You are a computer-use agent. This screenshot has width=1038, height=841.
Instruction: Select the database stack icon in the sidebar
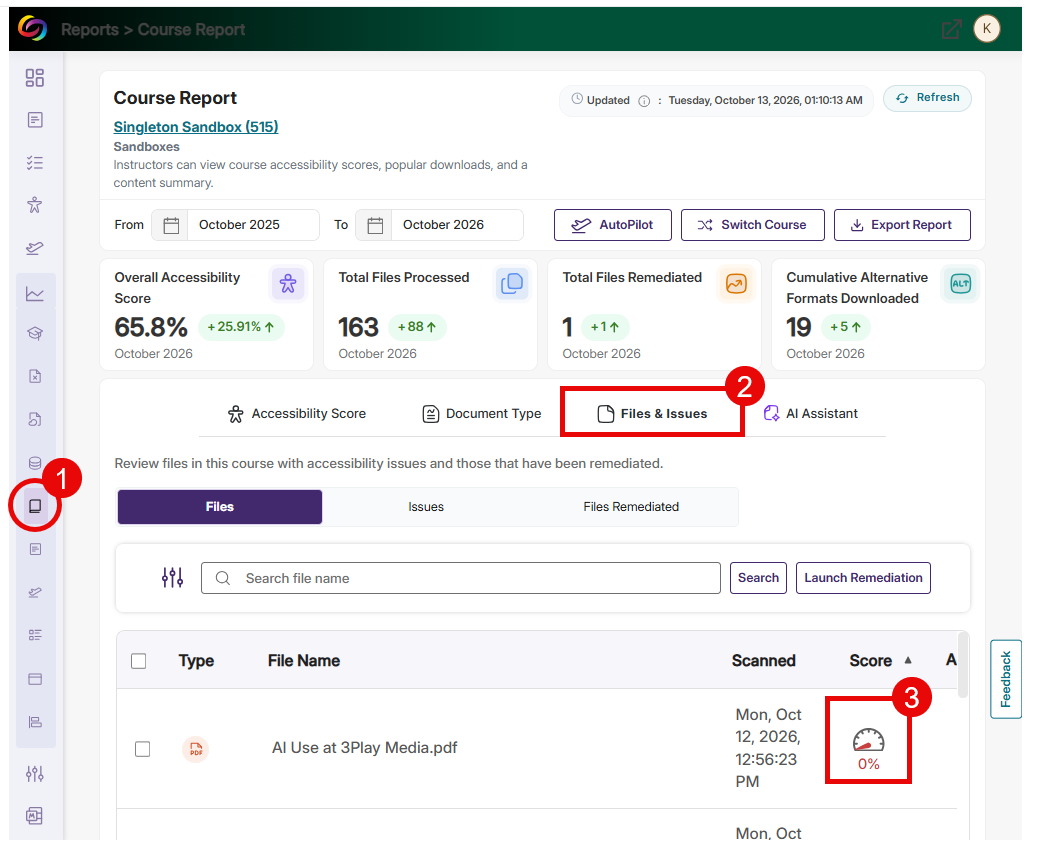pos(34,463)
